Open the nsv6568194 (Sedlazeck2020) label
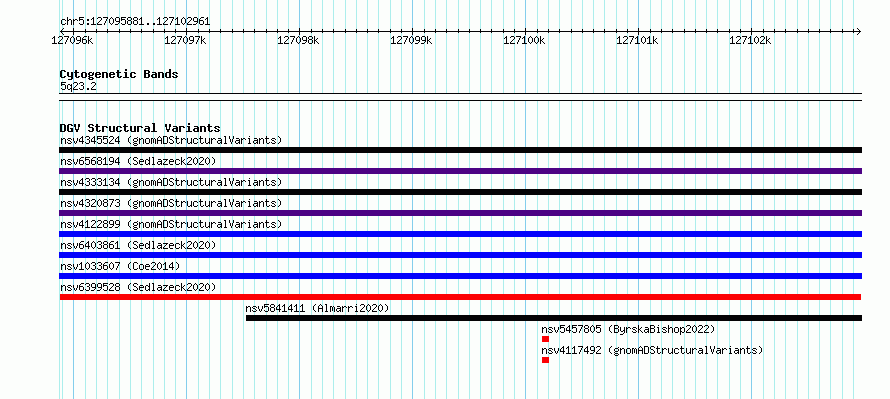This screenshot has width=890, height=399. pyautogui.click(x=138, y=161)
